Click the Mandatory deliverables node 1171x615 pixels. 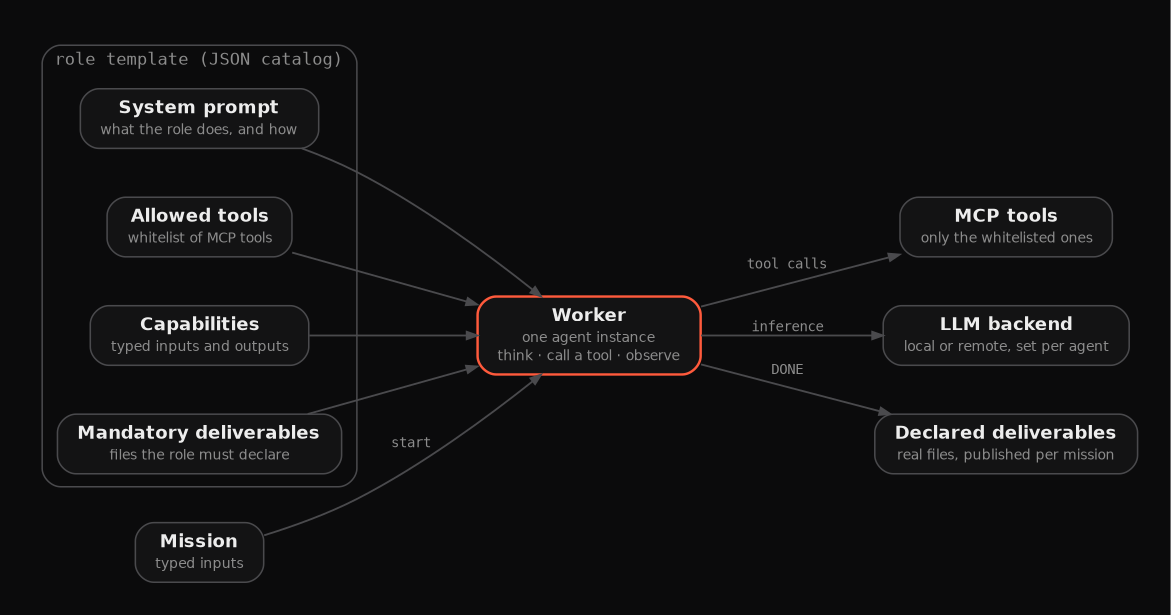199,443
